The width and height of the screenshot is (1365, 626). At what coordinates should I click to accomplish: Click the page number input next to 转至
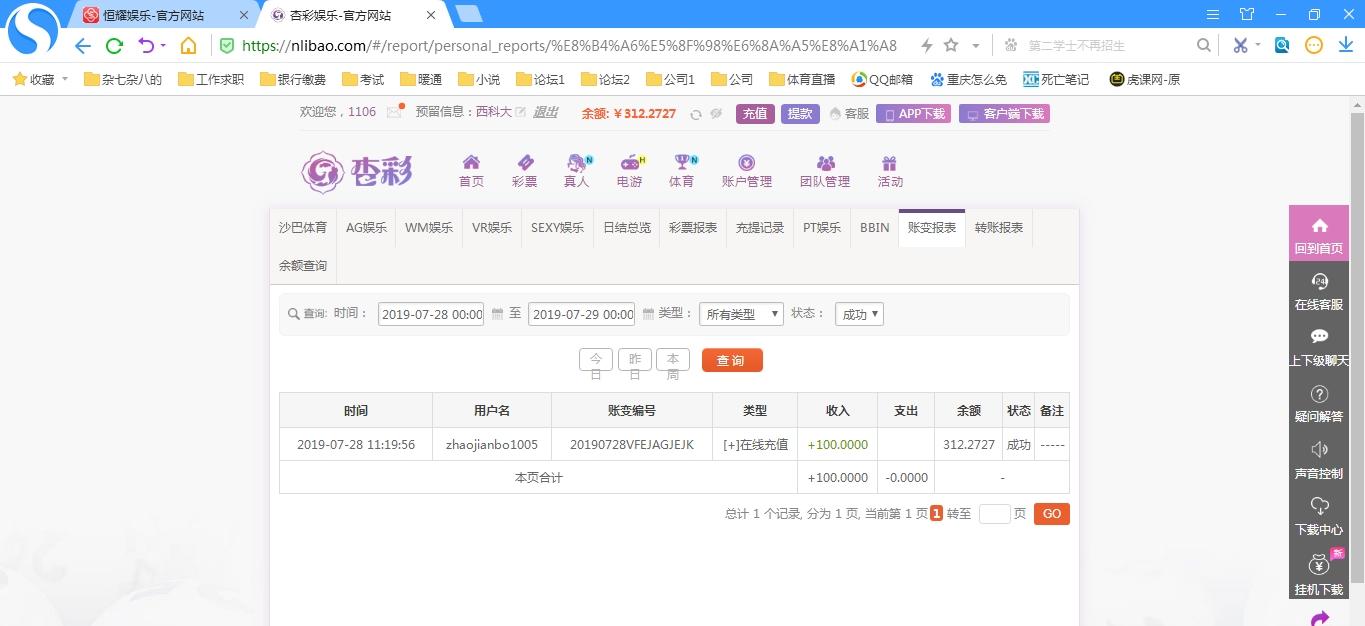[994, 514]
